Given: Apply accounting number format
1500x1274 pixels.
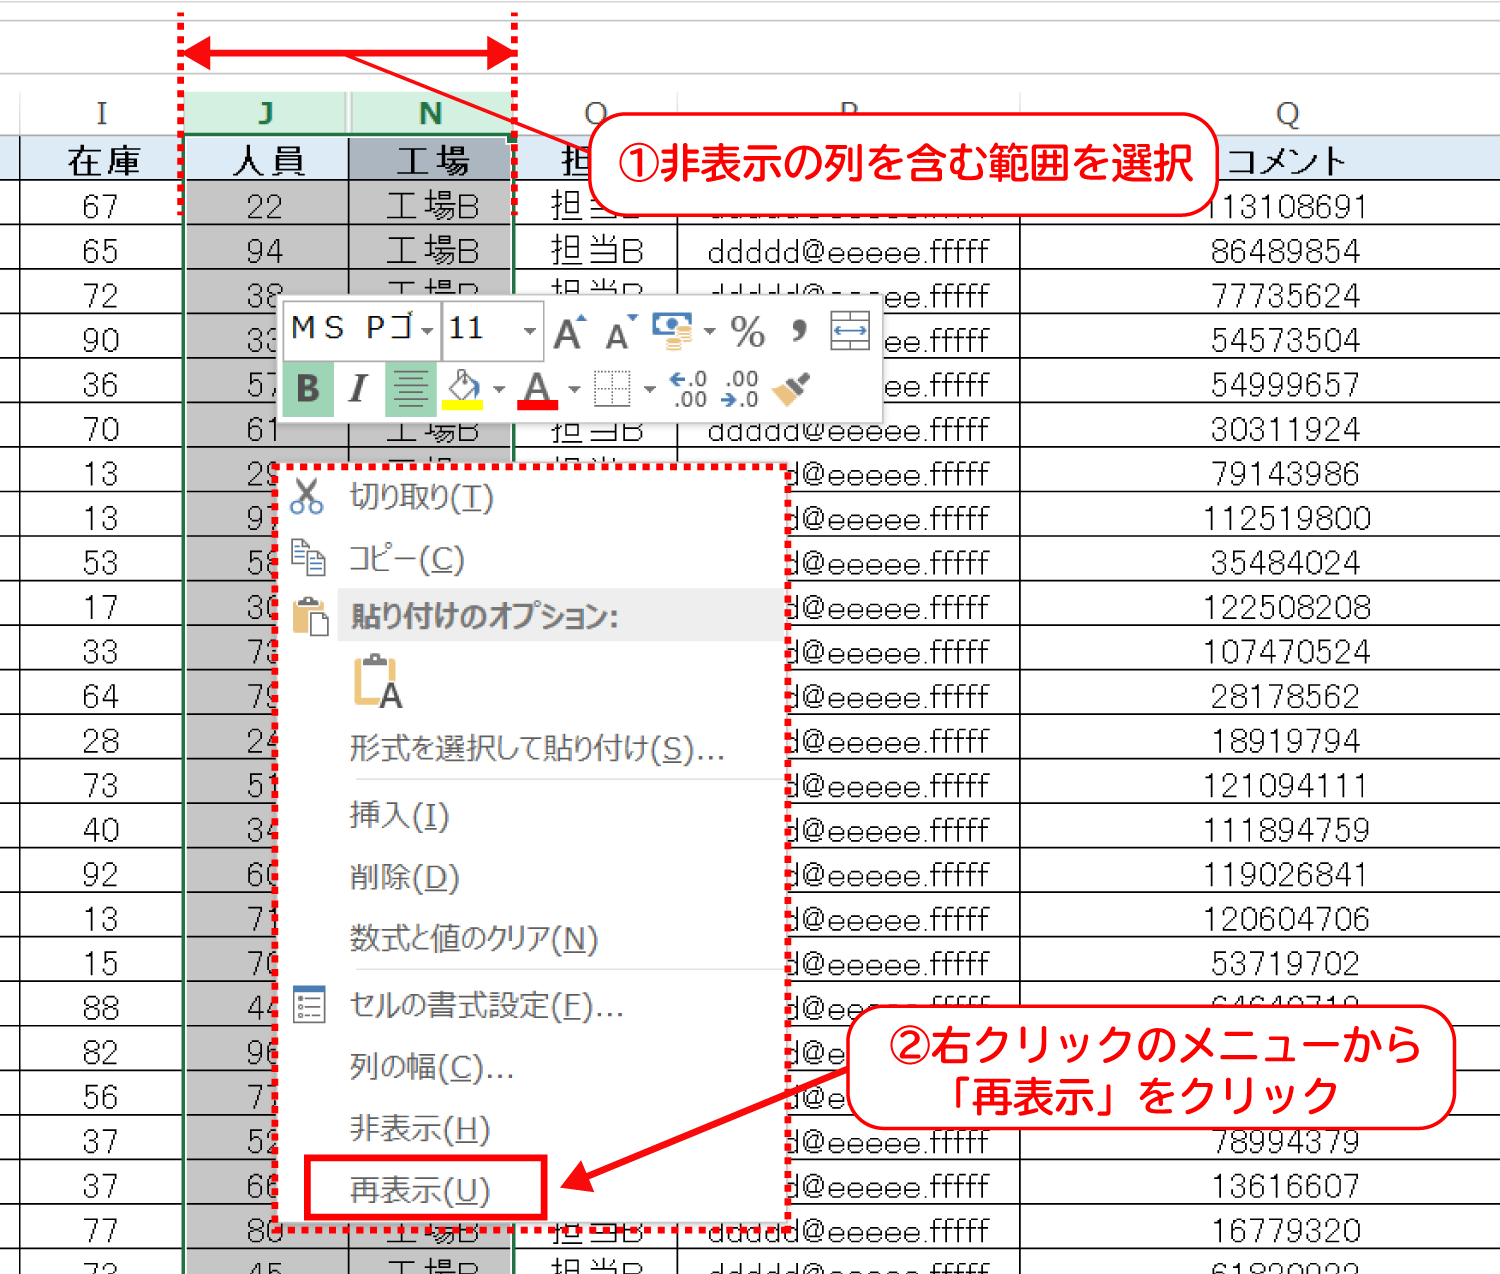Looking at the screenshot, I should (672, 331).
